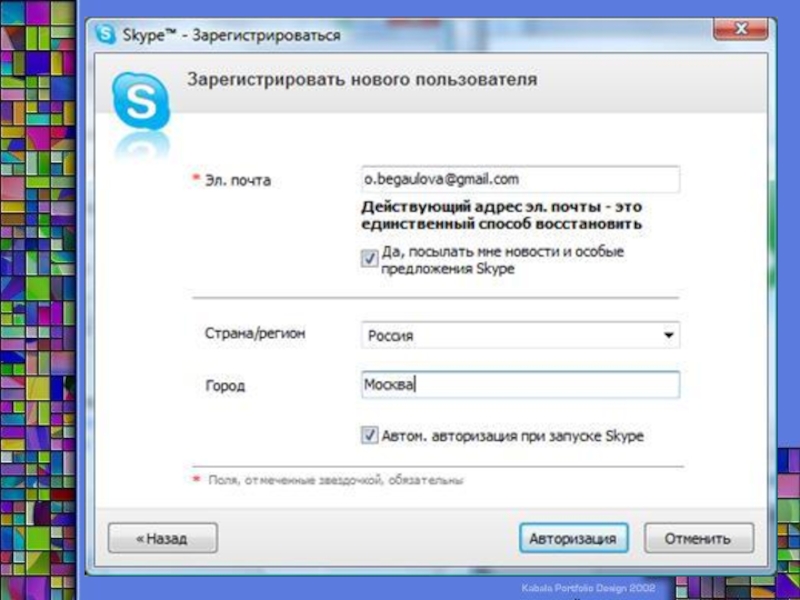
Task: Click the Автом. авторизация label text
Action: click(x=513, y=436)
